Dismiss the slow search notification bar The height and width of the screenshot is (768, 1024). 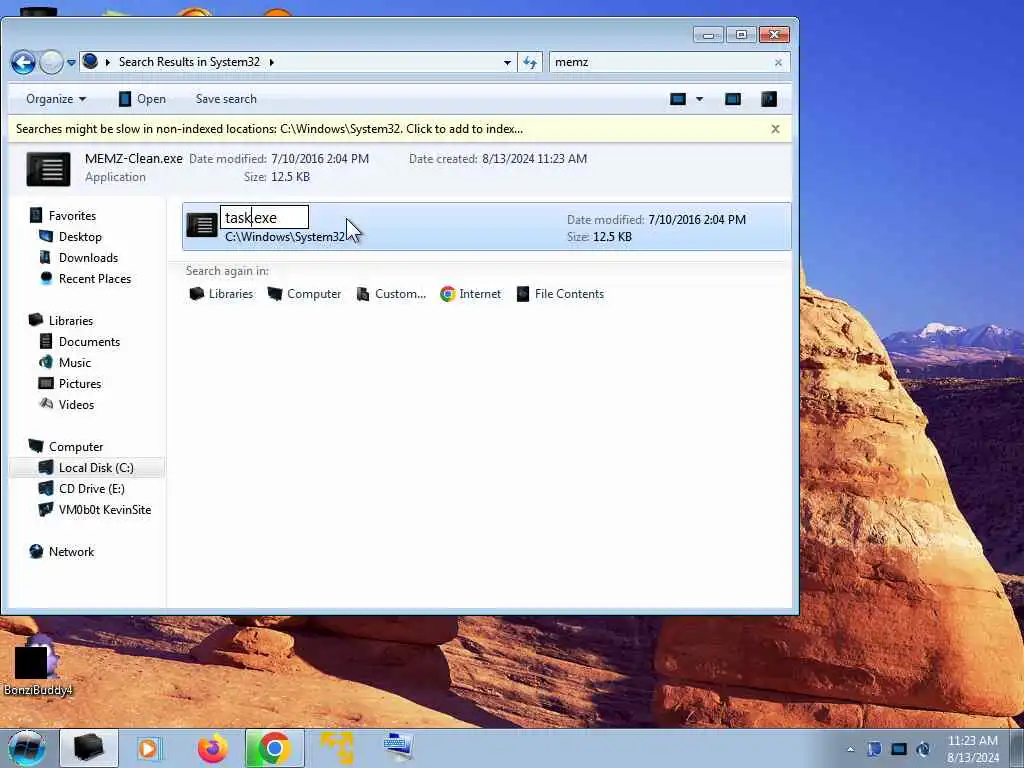coord(775,129)
